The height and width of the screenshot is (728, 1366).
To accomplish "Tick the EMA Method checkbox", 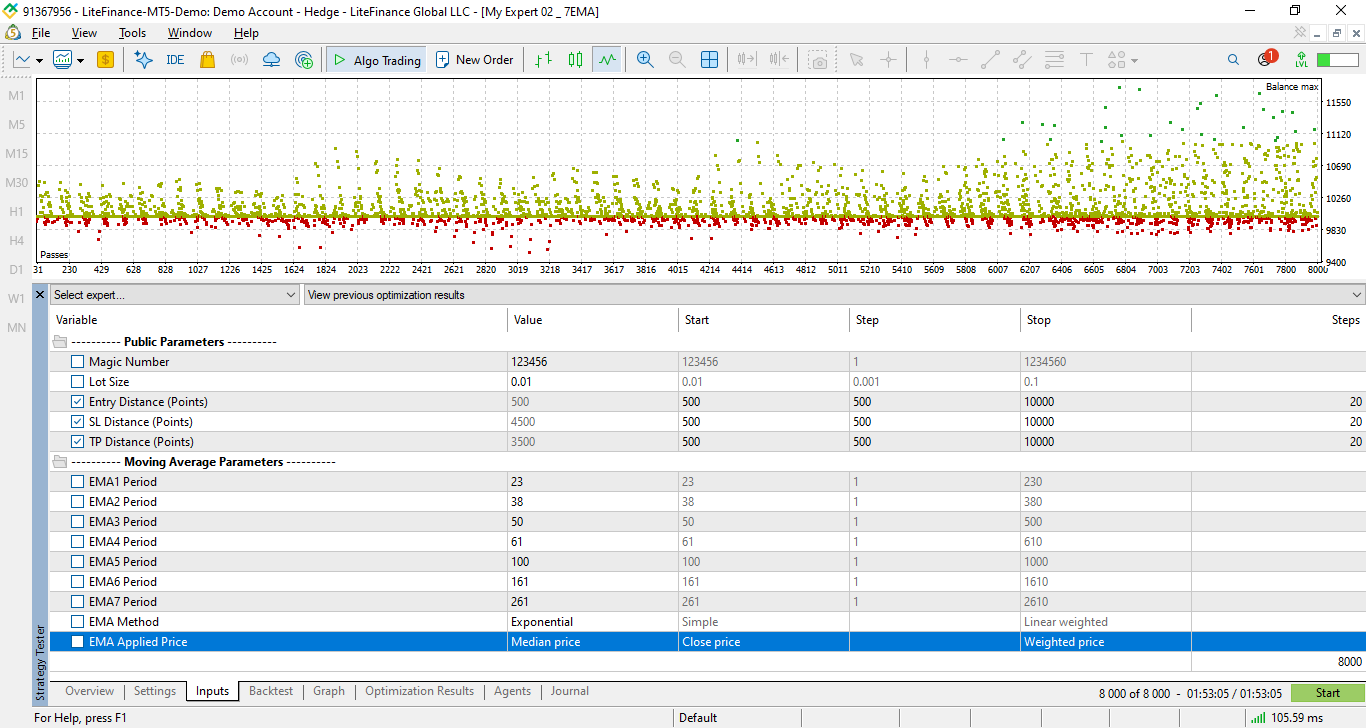I will [78, 622].
